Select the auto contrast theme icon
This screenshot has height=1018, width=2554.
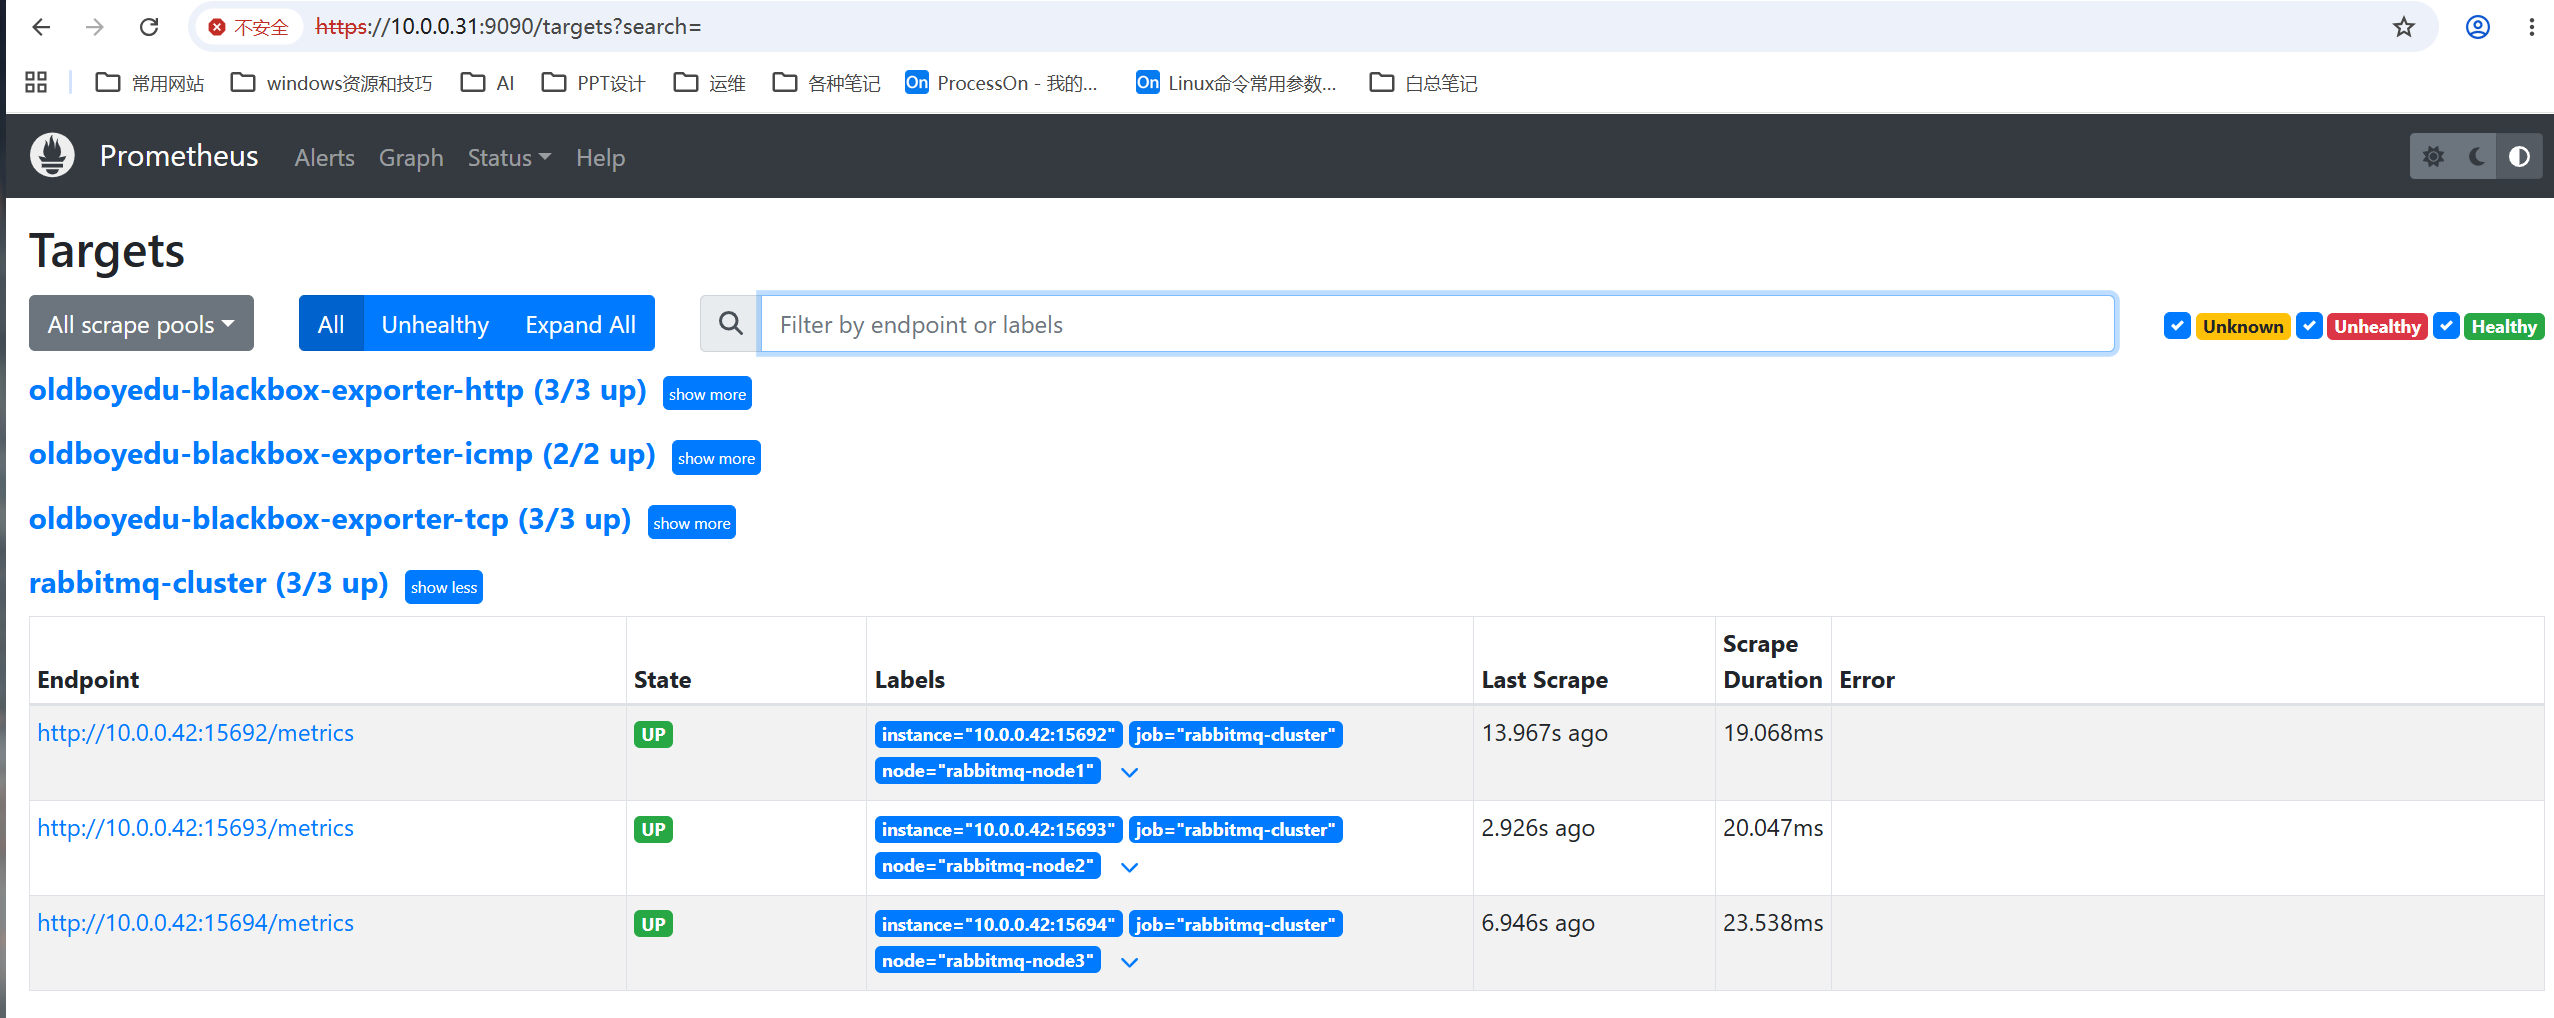(x=2519, y=157)
